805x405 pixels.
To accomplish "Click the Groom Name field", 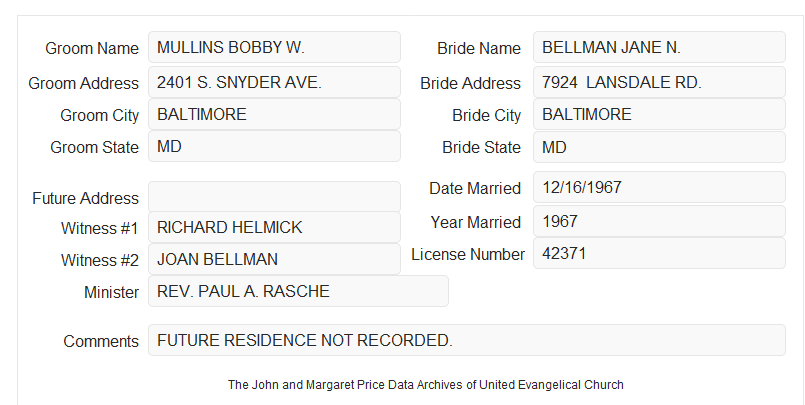I will (274, 47).
